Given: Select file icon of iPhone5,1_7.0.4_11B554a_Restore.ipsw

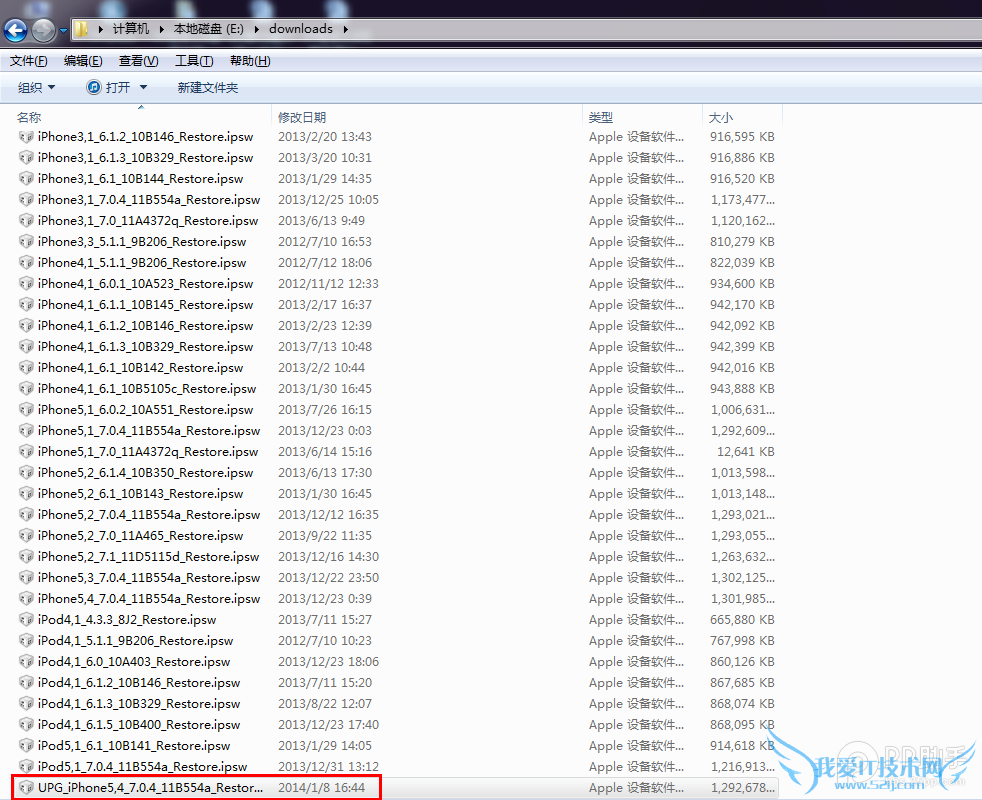Looking at the screenshot, I should (26, 430).
